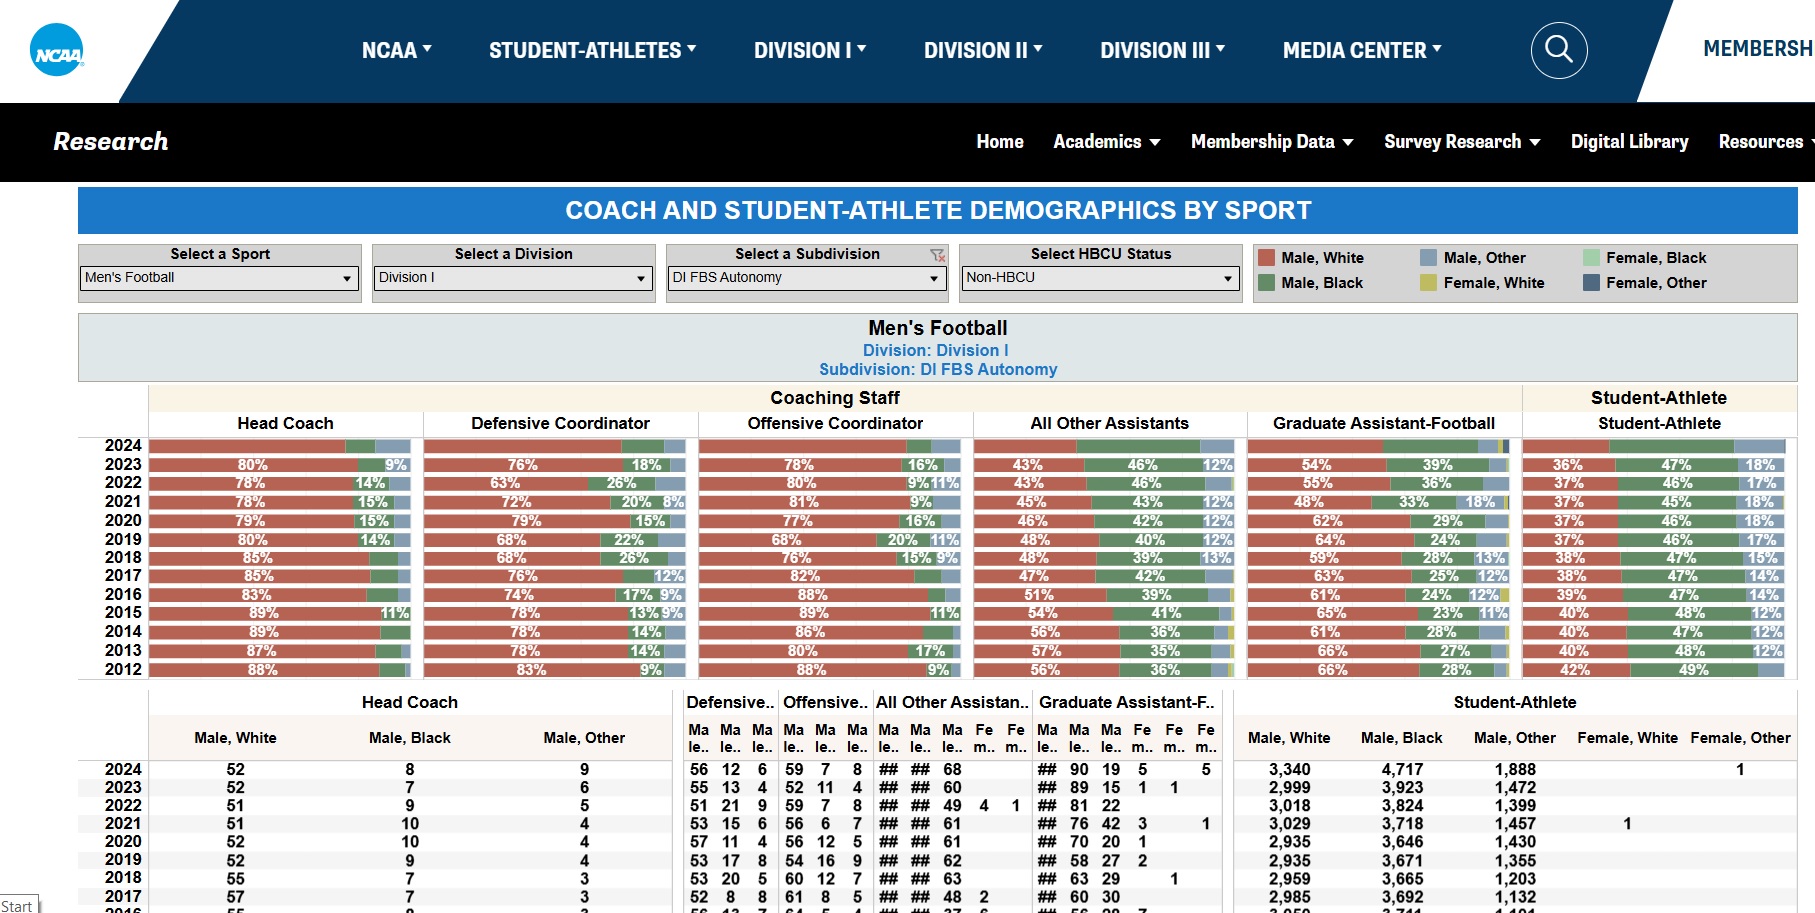Open the Research Home link
The height and width of the screenshot is (913, 1815).
click(x=1000, y=142)
